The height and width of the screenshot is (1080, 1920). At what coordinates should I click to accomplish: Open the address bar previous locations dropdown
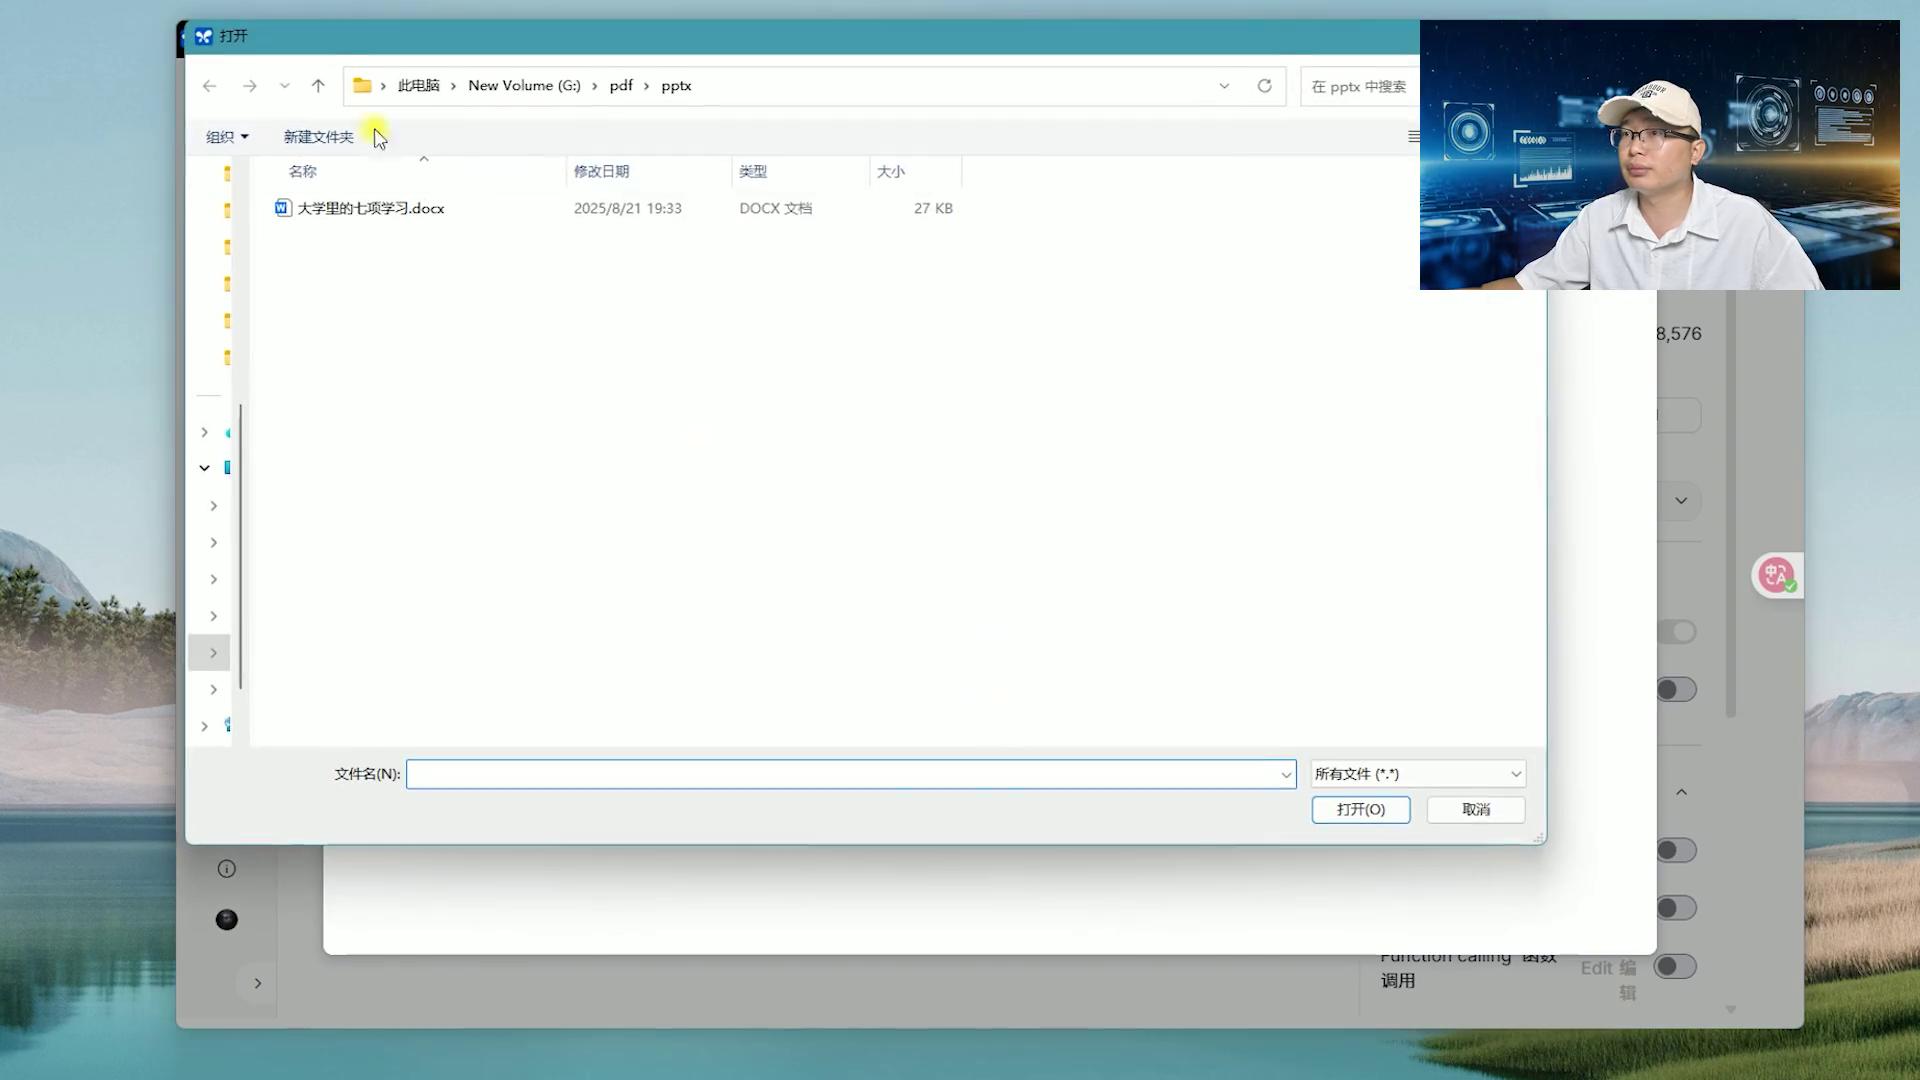coord(1224,86)
